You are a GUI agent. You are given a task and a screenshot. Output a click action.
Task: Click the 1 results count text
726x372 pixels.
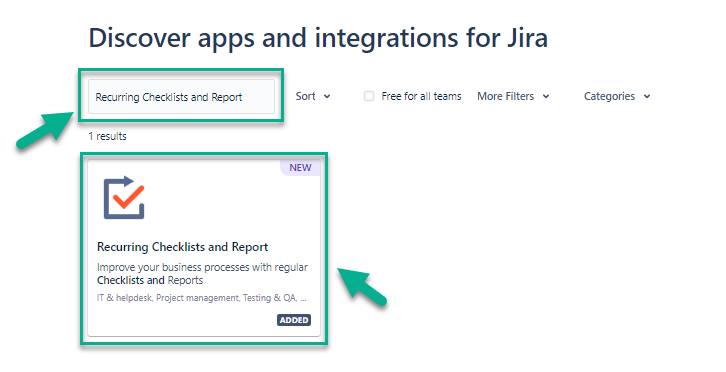[107, 136]
